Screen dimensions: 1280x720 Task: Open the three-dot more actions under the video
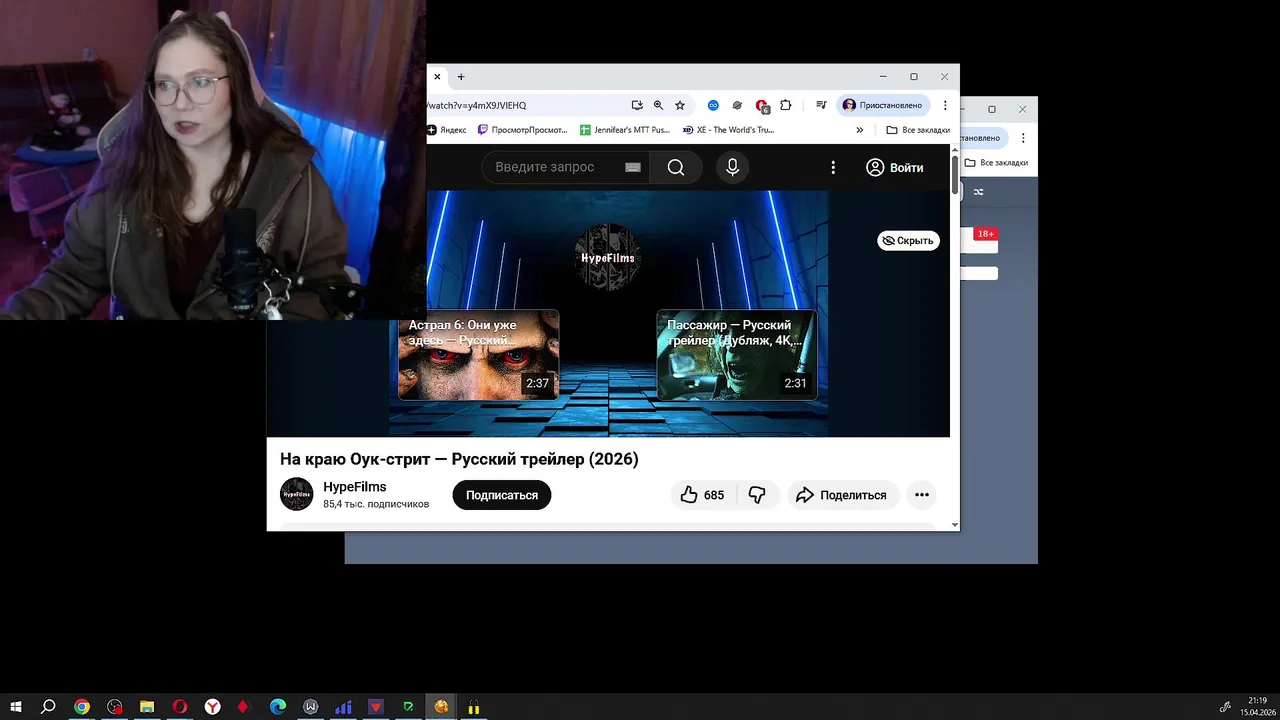pyautogui.click(x=922, y=495)
